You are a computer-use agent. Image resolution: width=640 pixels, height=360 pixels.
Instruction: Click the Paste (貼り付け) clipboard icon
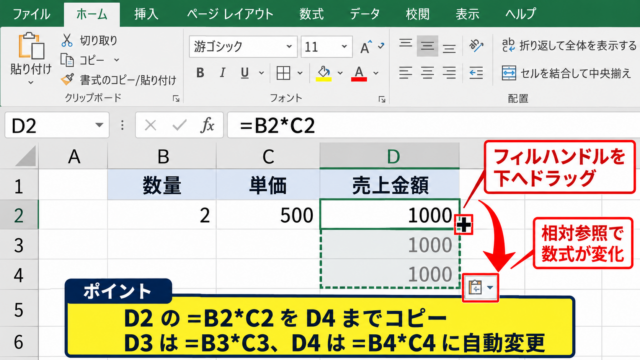coord(31,46)
